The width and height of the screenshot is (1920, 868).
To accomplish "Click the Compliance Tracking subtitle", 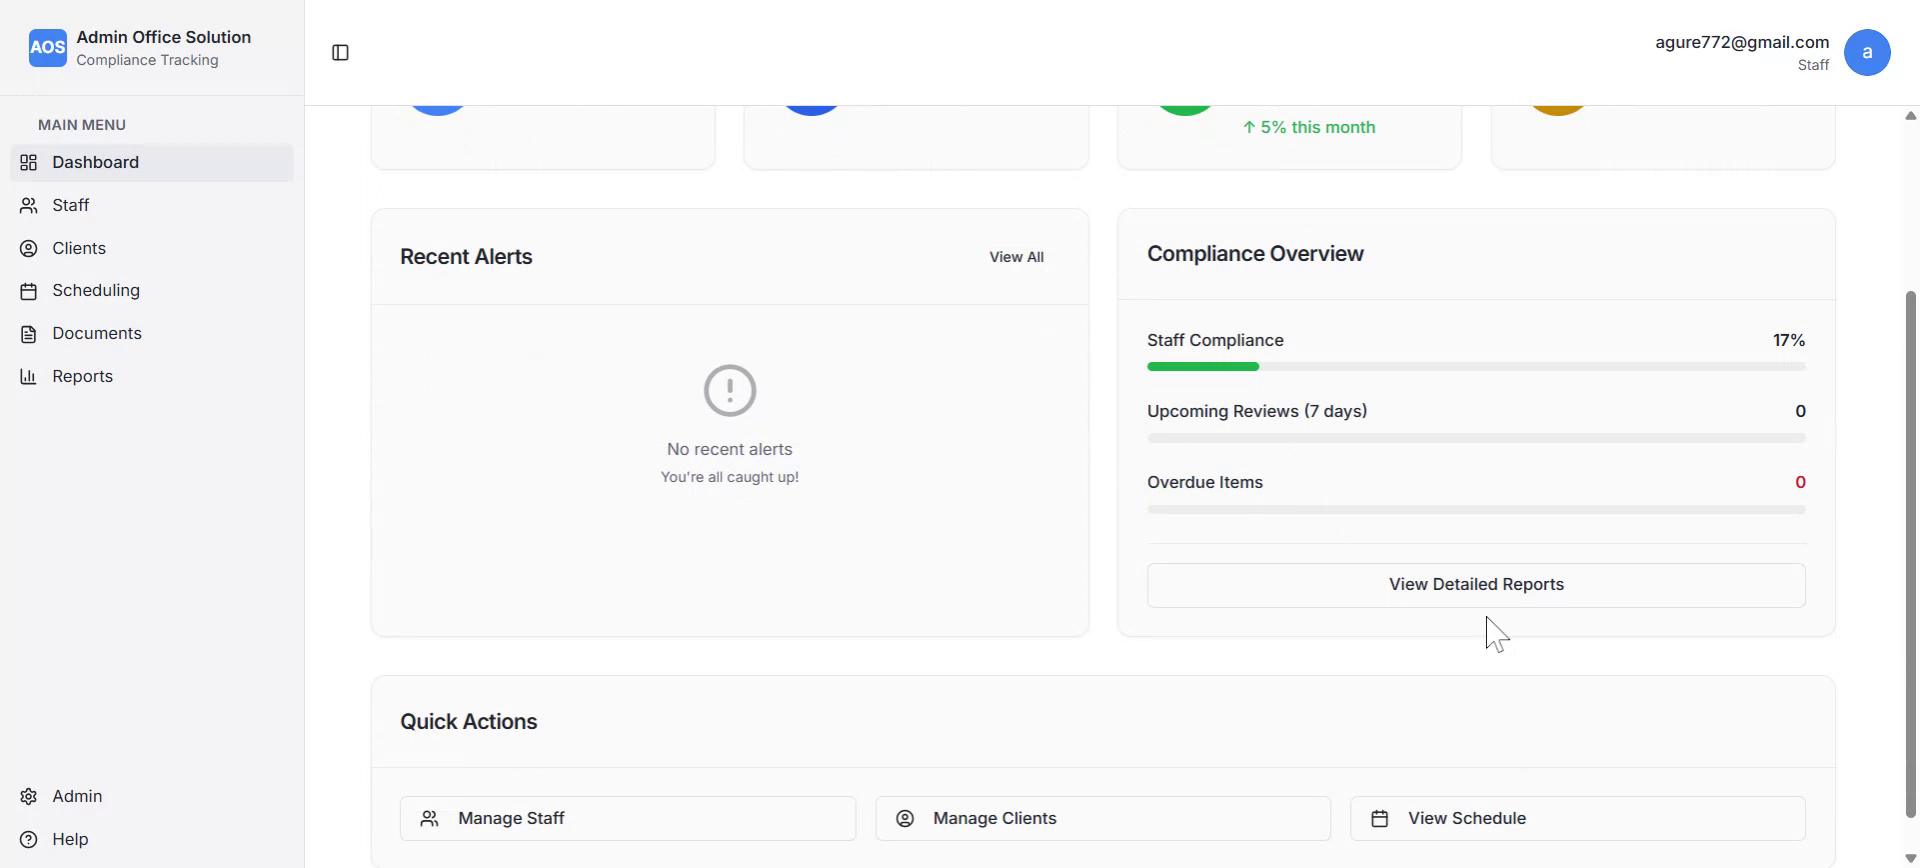I will click(147, 60).
